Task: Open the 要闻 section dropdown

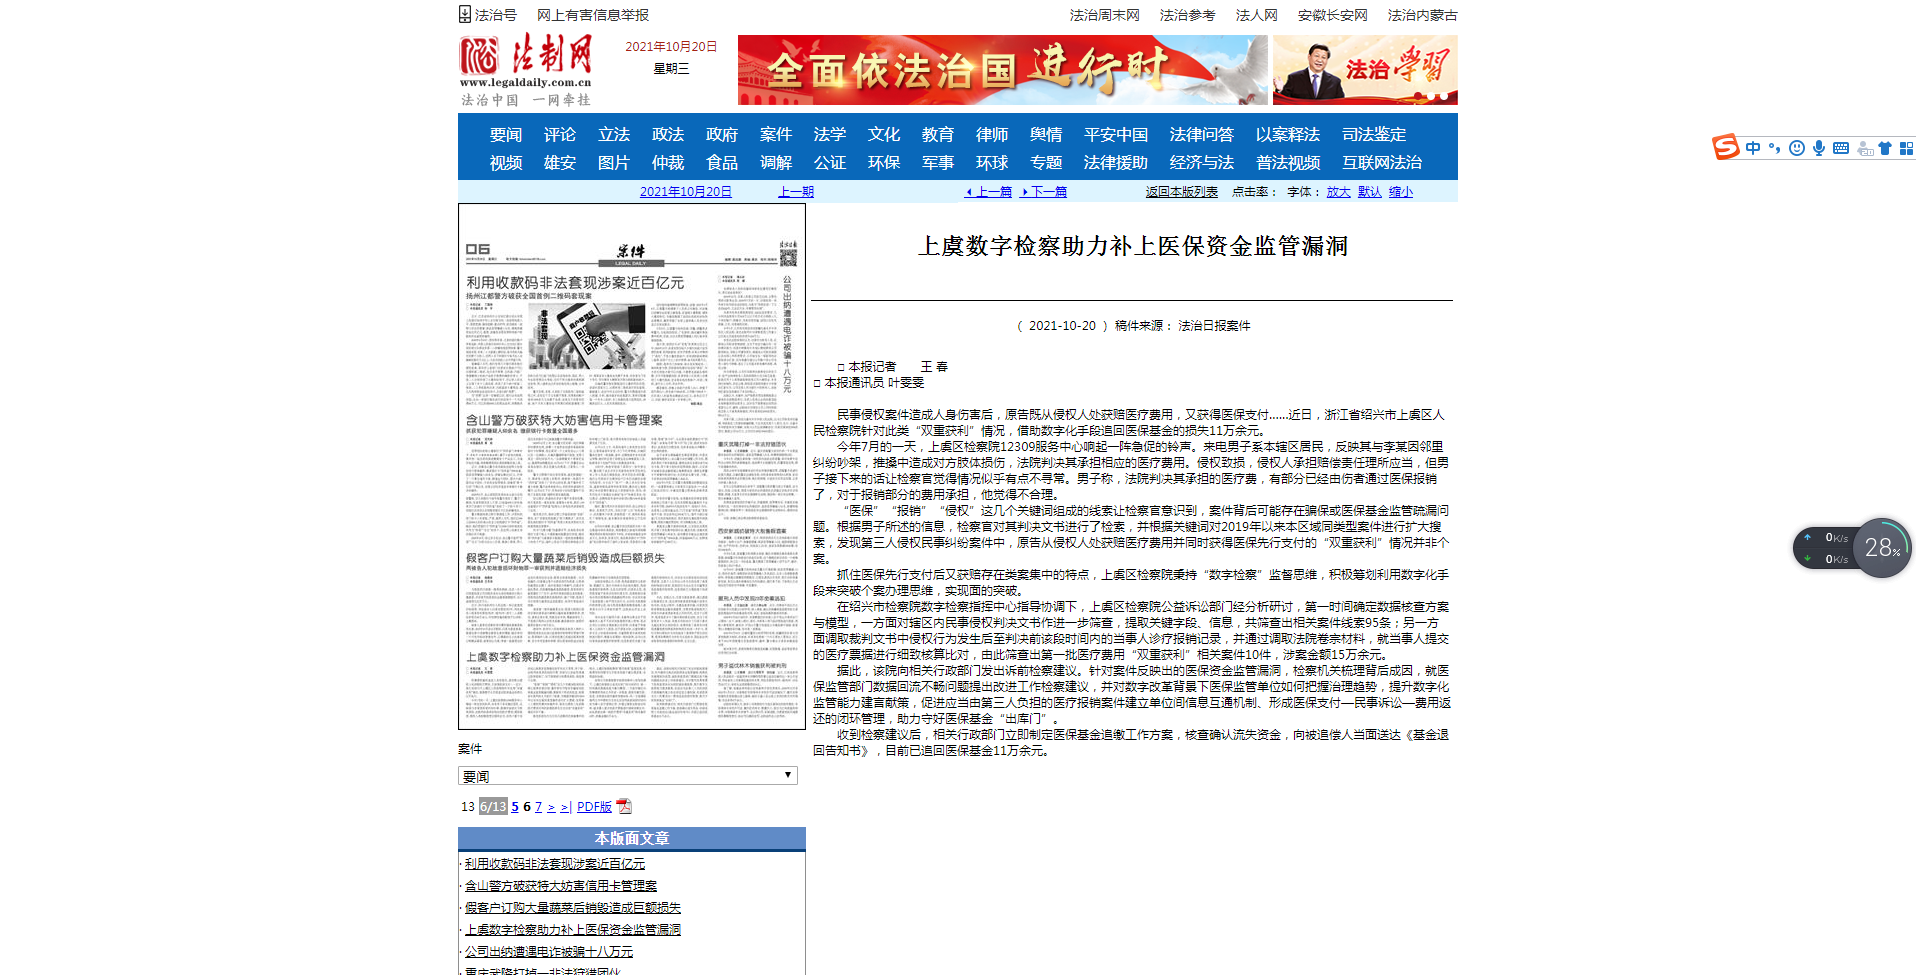Action: (x=628, y=776)
